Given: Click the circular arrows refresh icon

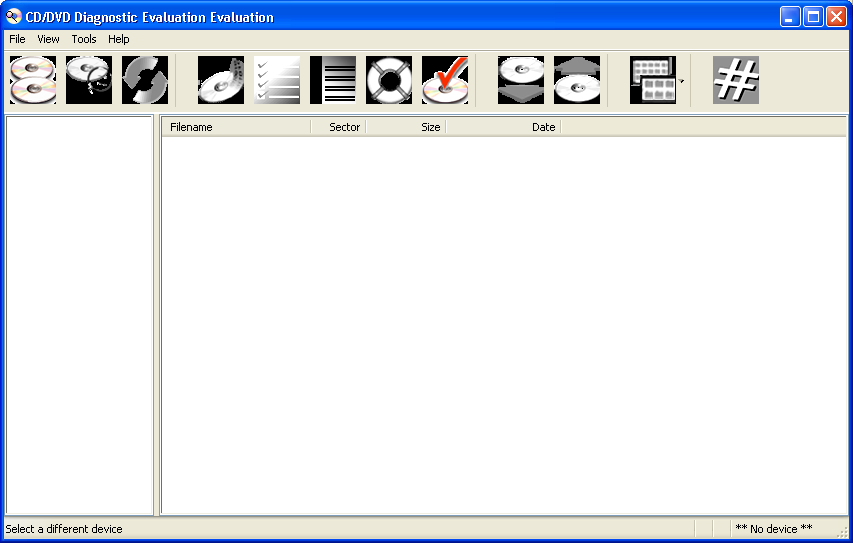Looking at the screenshot, I should 145,80.
